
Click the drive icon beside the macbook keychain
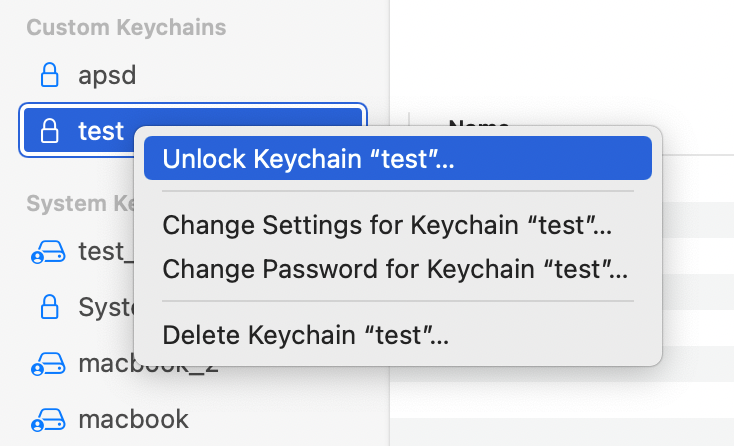46,418
